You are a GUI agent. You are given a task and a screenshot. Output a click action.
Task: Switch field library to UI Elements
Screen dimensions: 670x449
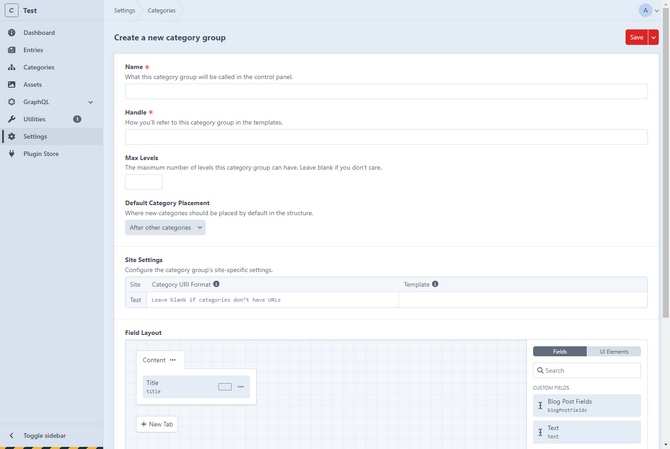pyautogui.click(x=613, y=351)
